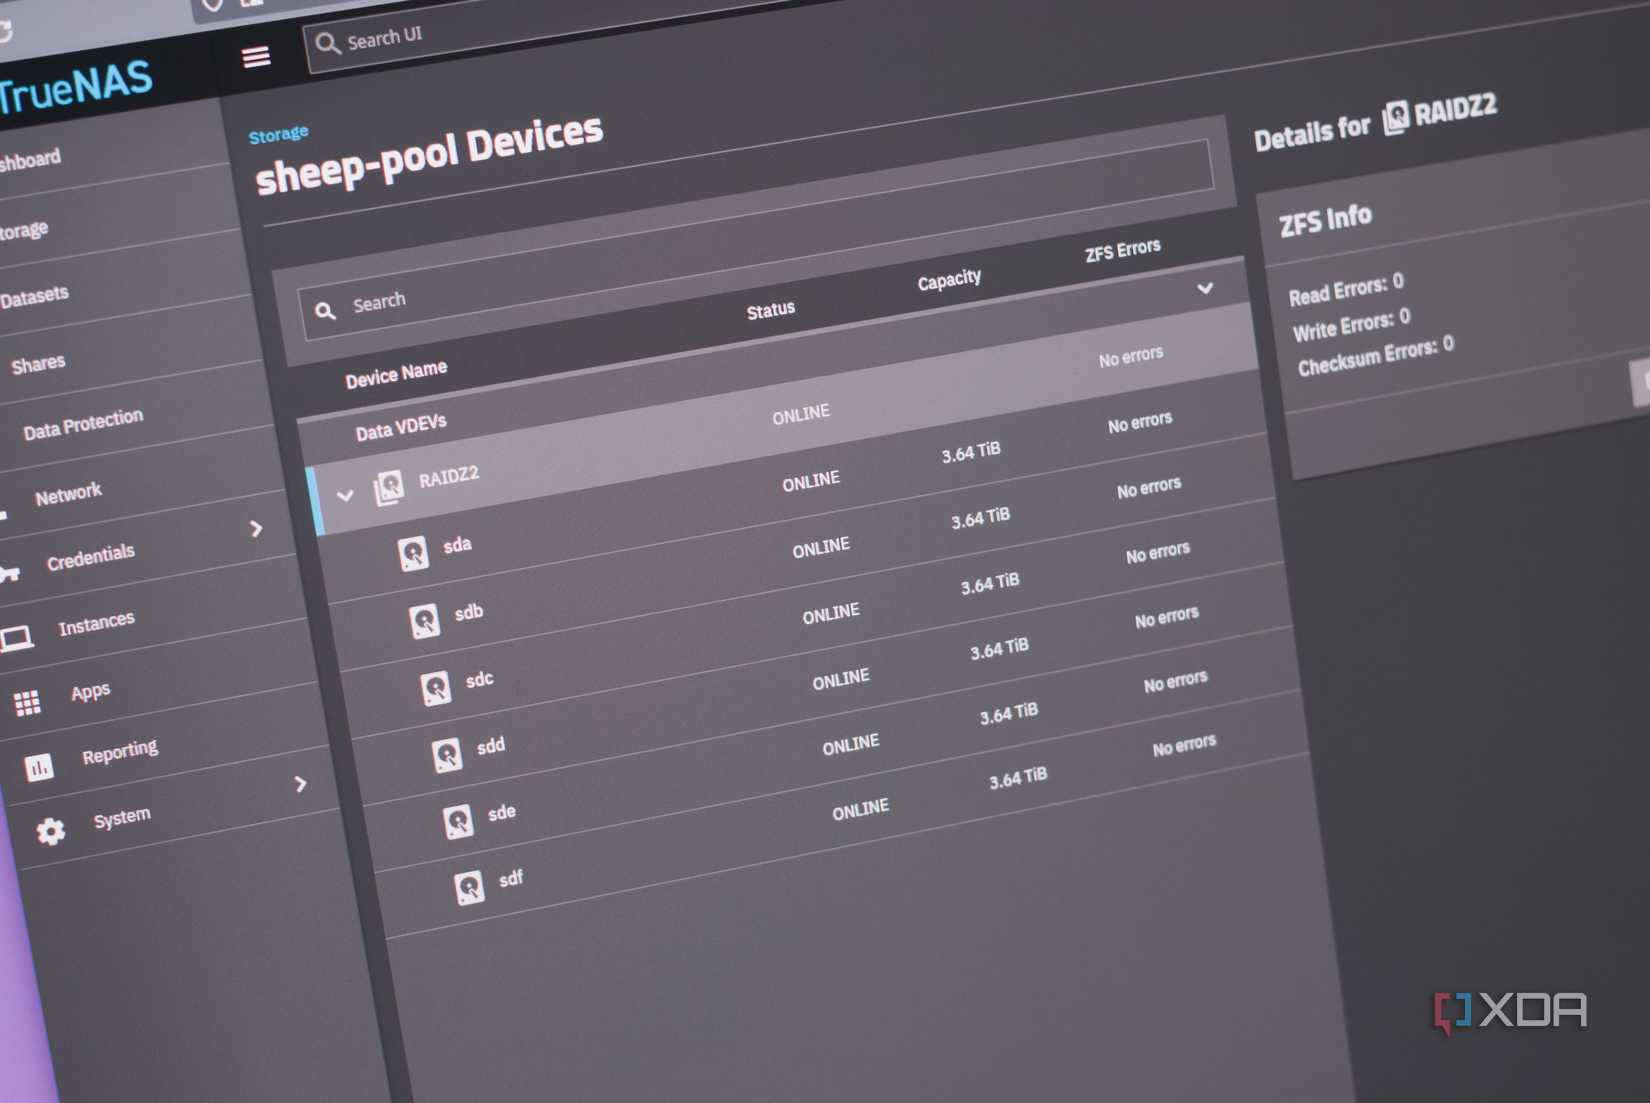Open the hamburger navigation menu
The width and height of the screenshot is (1650, 1103).
(256, 57)
